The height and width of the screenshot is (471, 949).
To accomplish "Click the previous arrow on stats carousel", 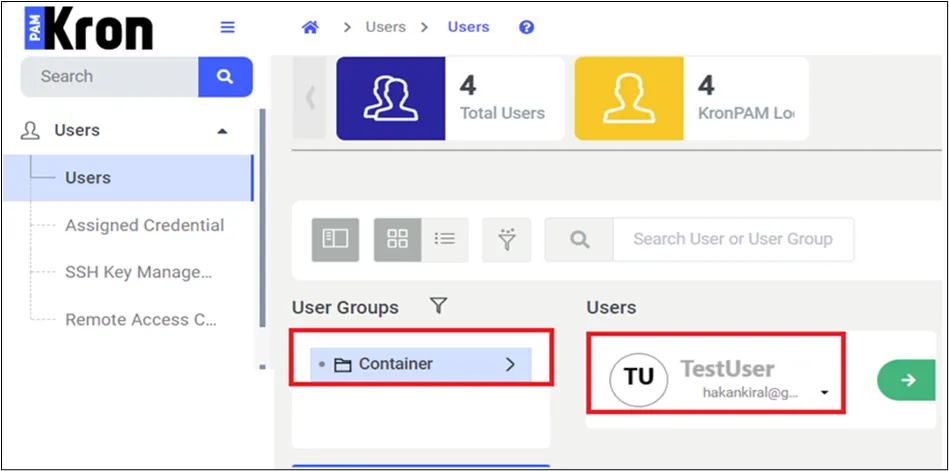I will pyautogui.click(x=309, y=98).
